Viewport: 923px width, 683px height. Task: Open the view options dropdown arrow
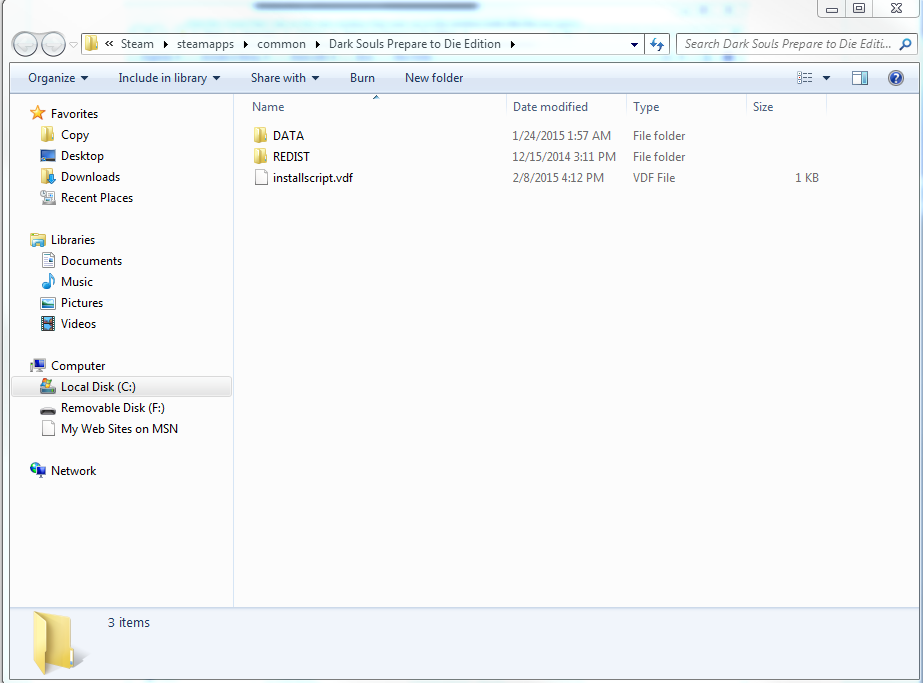pyautogui.click(x=826, y=78)
